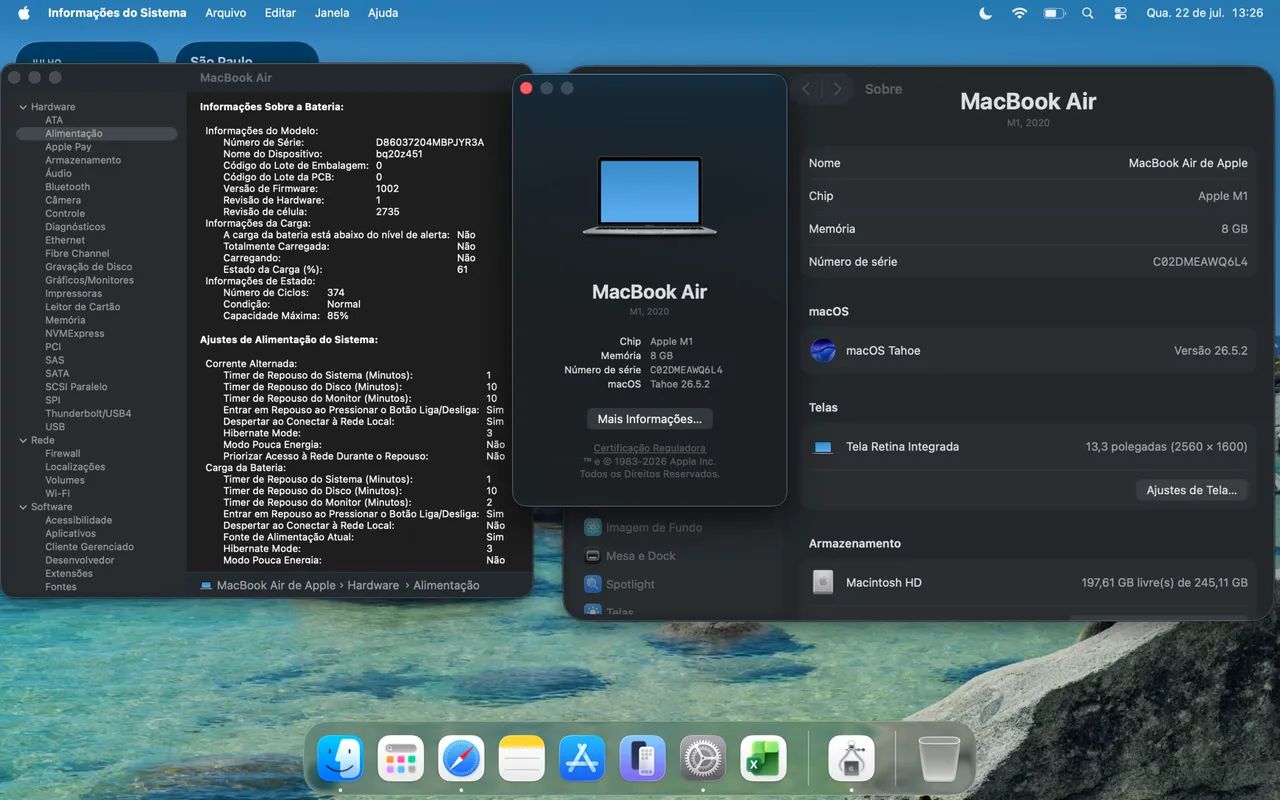Open the Janela menu

(332, 13)
